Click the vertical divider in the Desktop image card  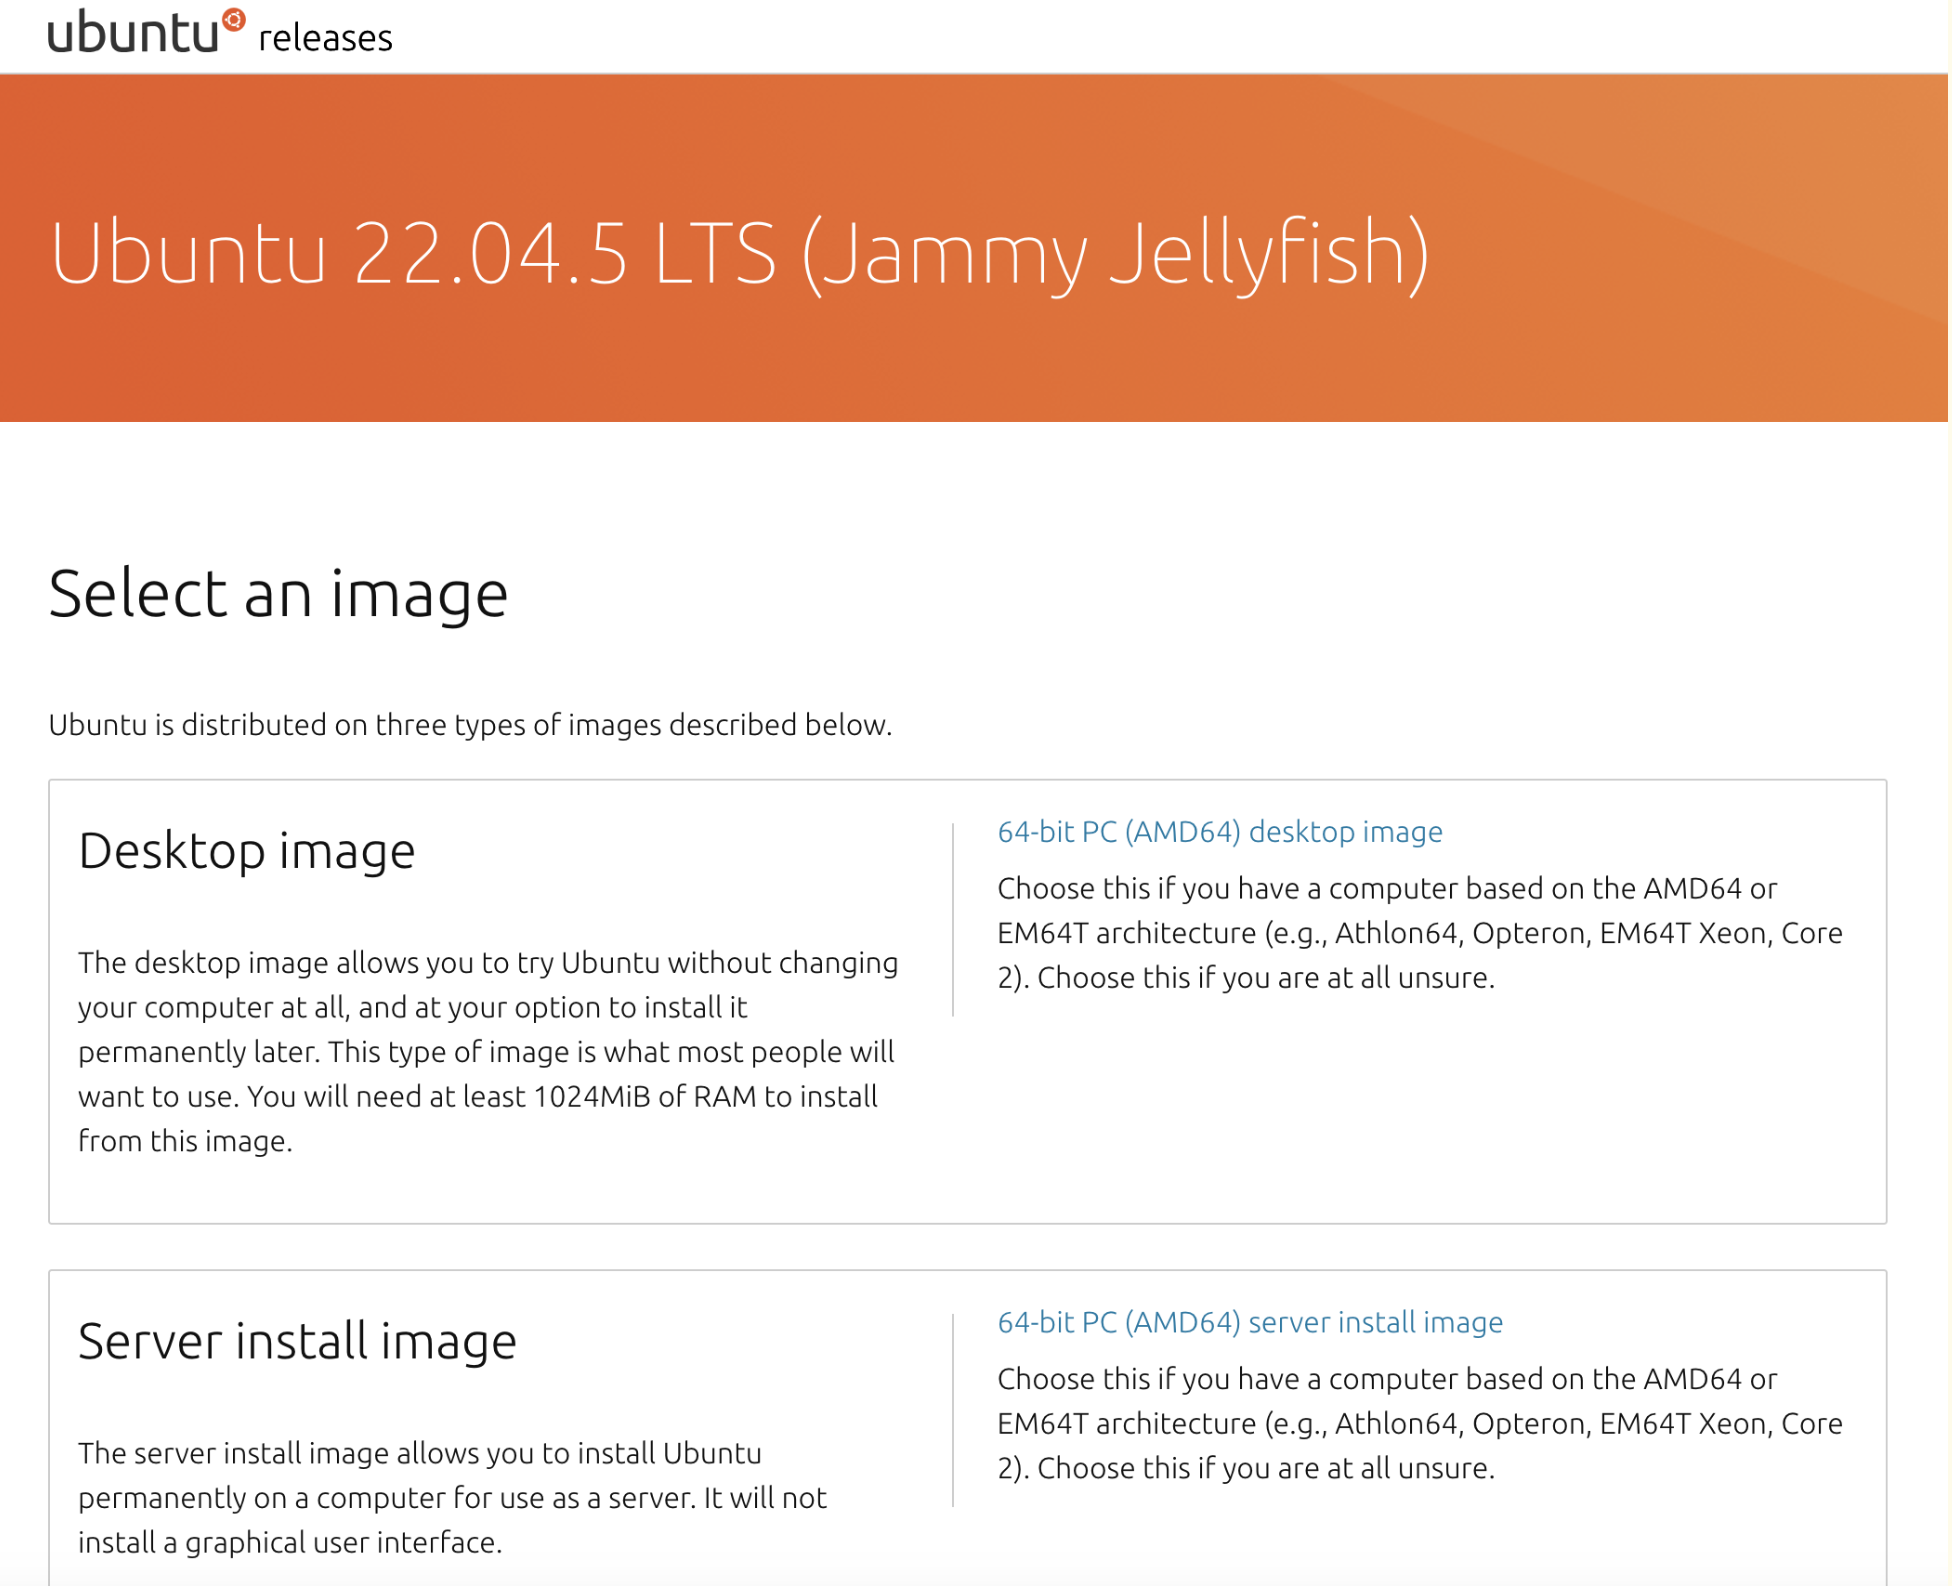[953, 920]
